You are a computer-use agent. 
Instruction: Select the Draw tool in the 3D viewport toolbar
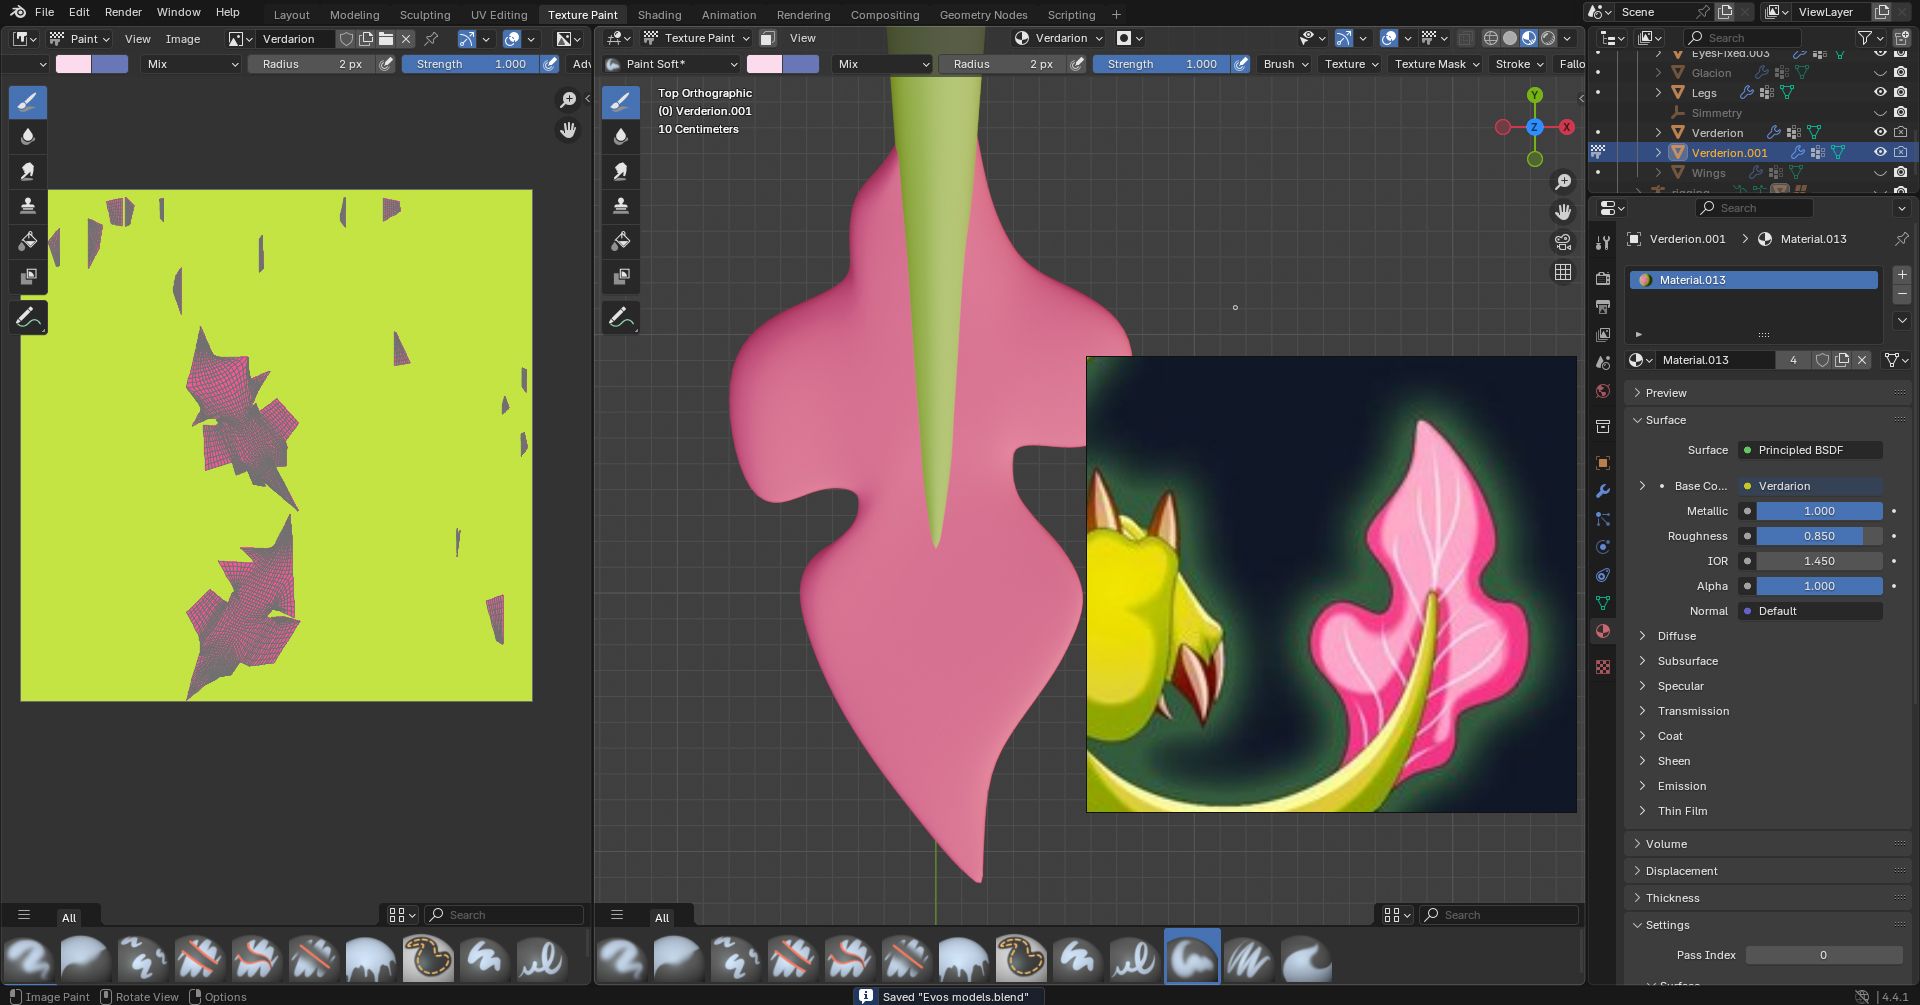pos(621,102)
